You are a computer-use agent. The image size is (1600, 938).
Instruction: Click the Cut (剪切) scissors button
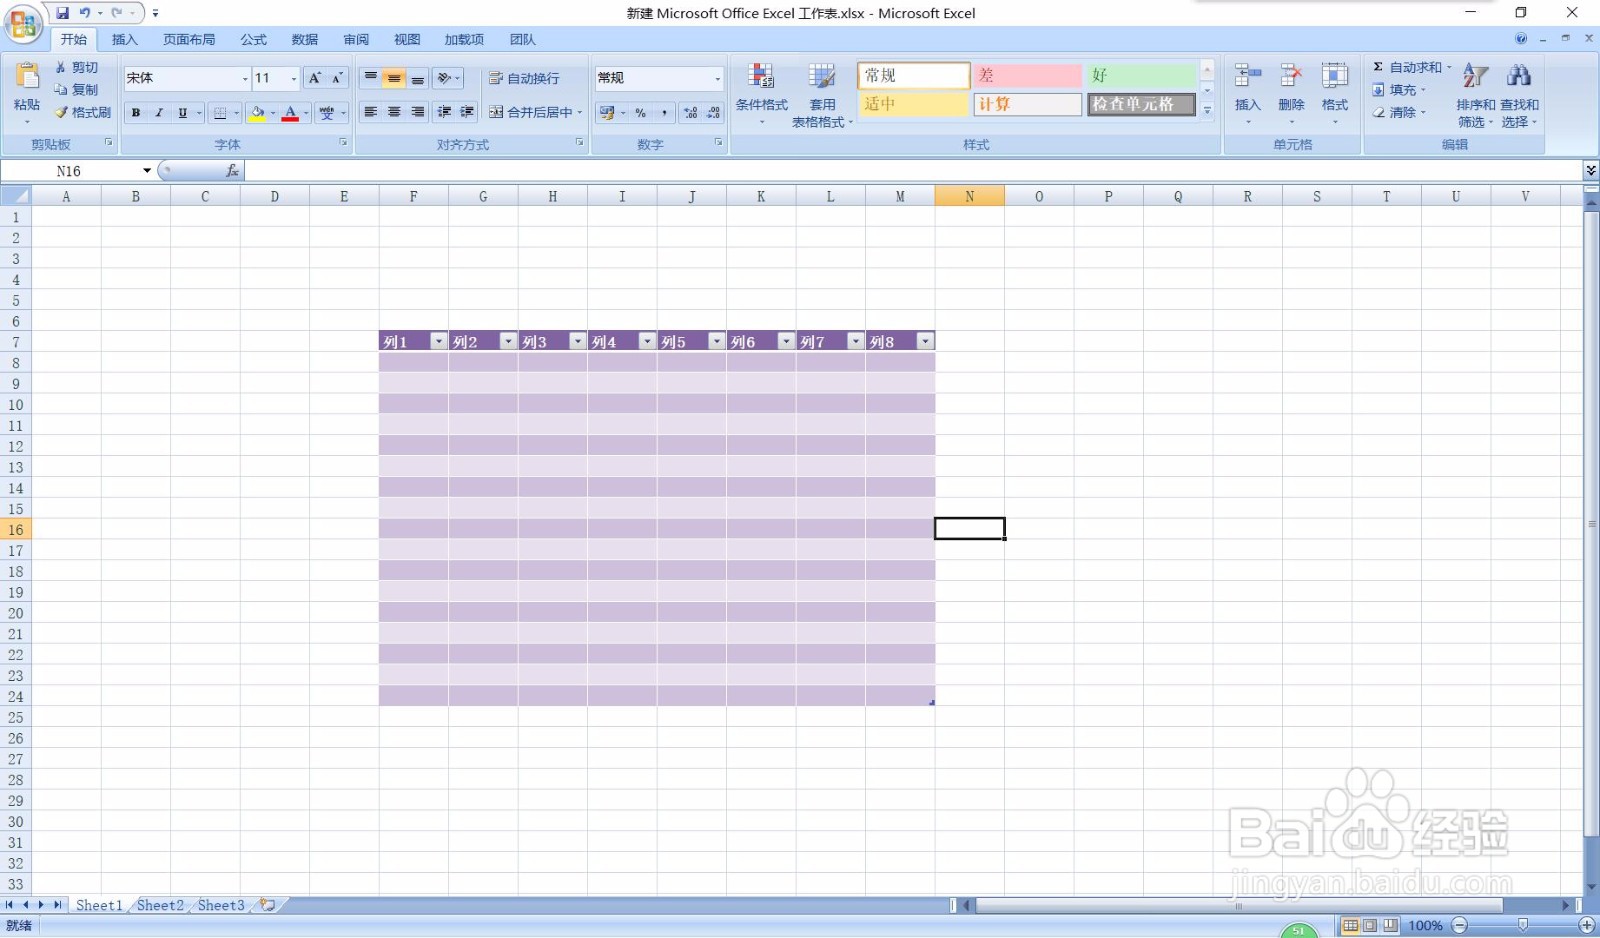(x=76, y=67)
